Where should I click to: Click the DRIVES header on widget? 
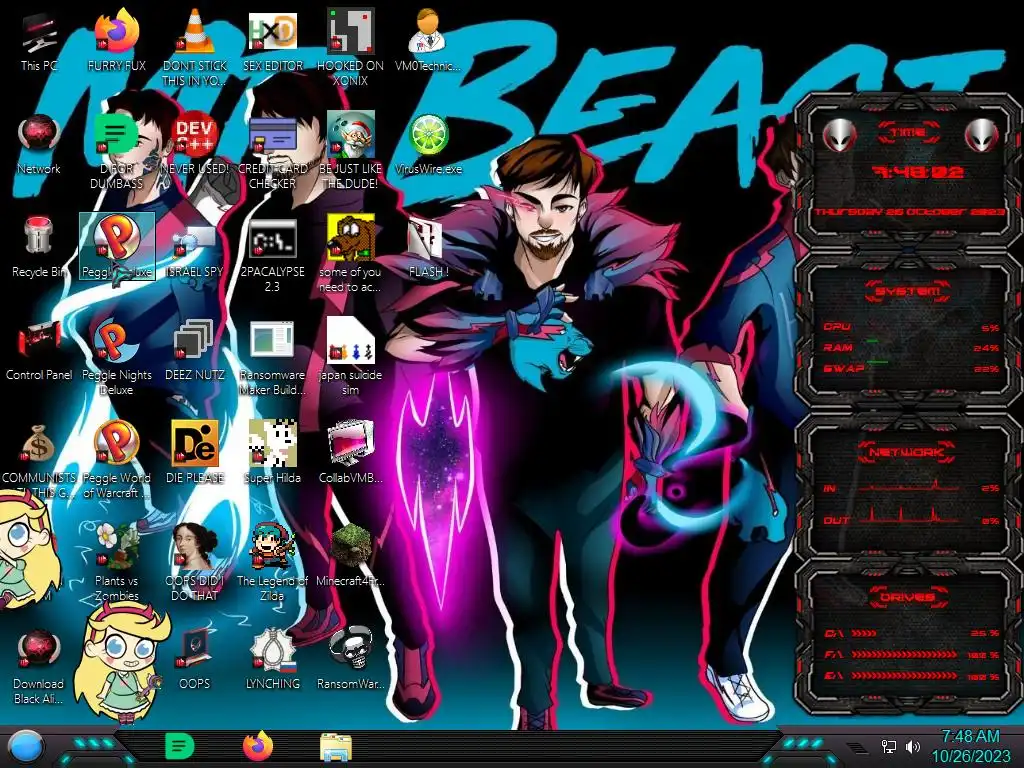[907, 597]
